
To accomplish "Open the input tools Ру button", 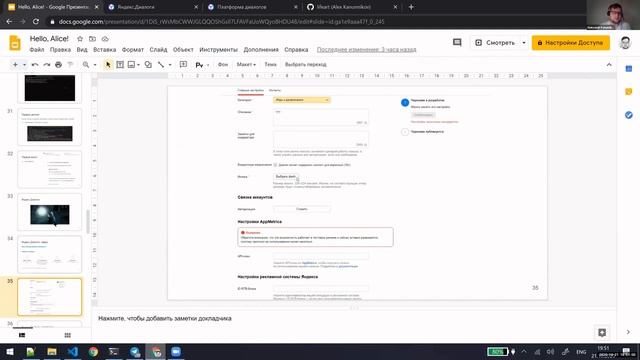I will click(199, 64).
